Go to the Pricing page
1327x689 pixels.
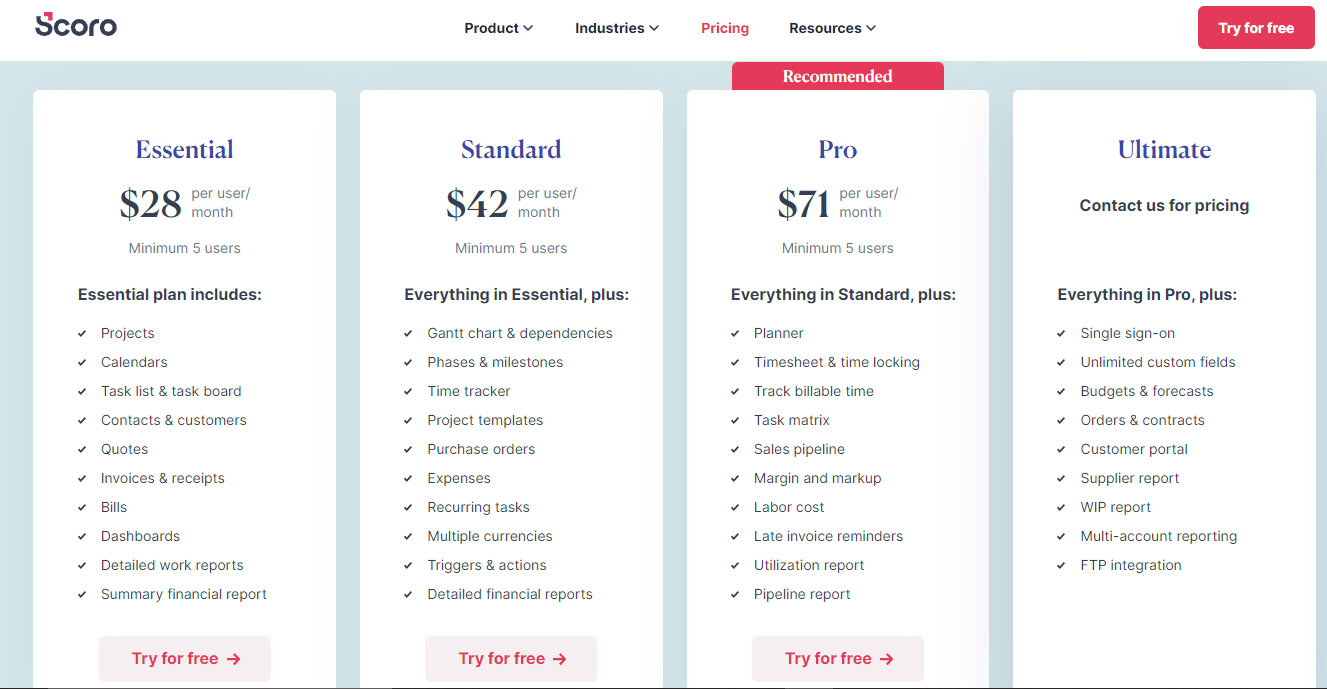(725, 28)
